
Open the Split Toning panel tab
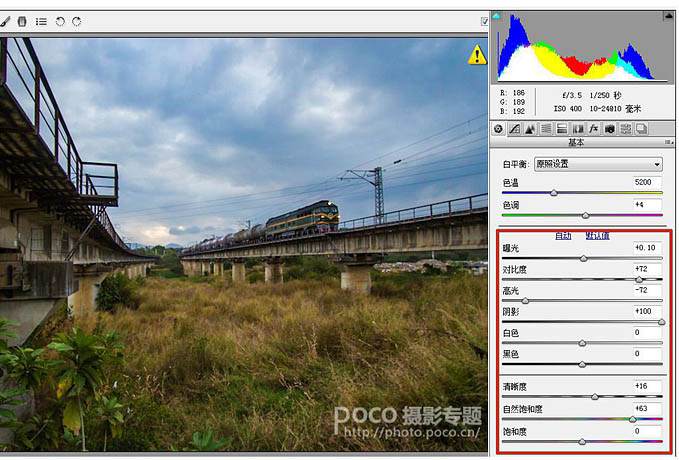[562, 129]
